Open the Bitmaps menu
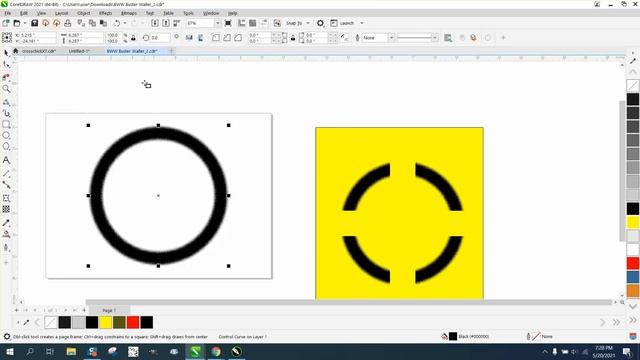This screenshot has height=360, width=640. [129, 13]
